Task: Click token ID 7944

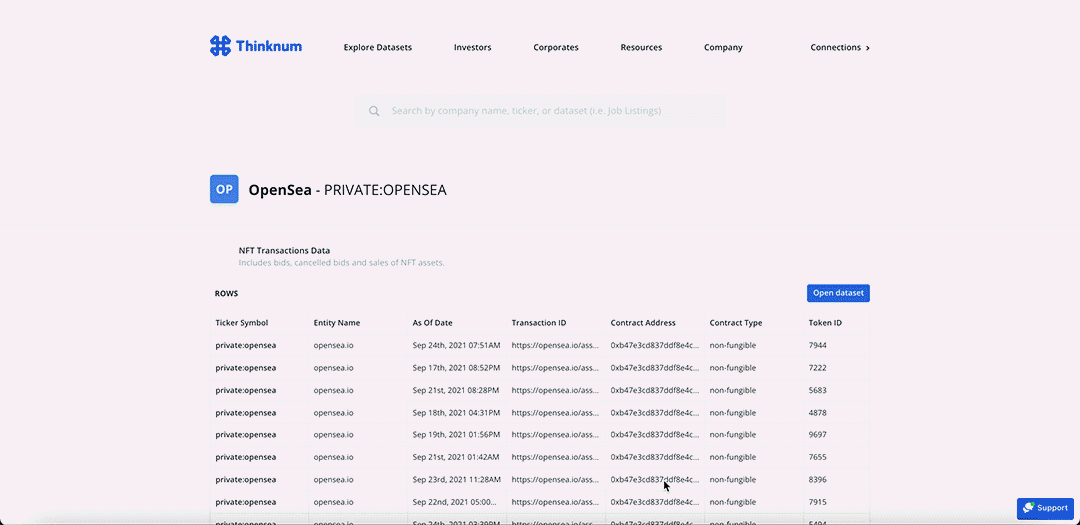Action: click(x=818, y=345)
